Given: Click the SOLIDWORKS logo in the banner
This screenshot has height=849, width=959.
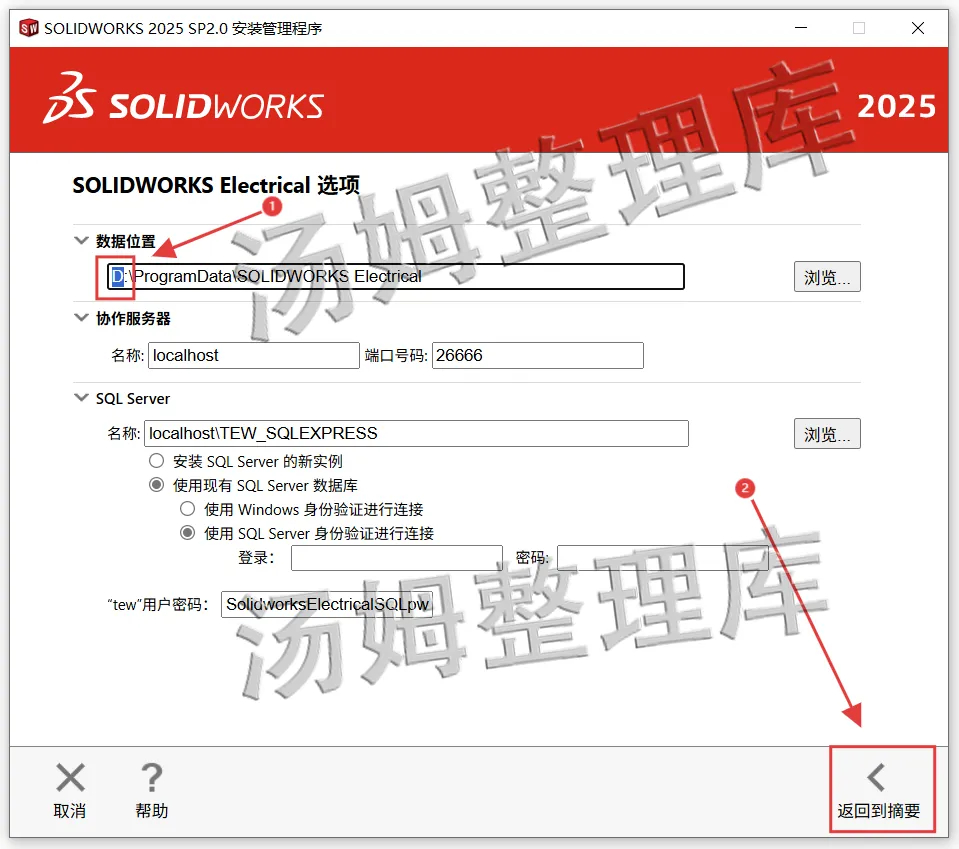Looking at the screenshot, I should [183, 98].
